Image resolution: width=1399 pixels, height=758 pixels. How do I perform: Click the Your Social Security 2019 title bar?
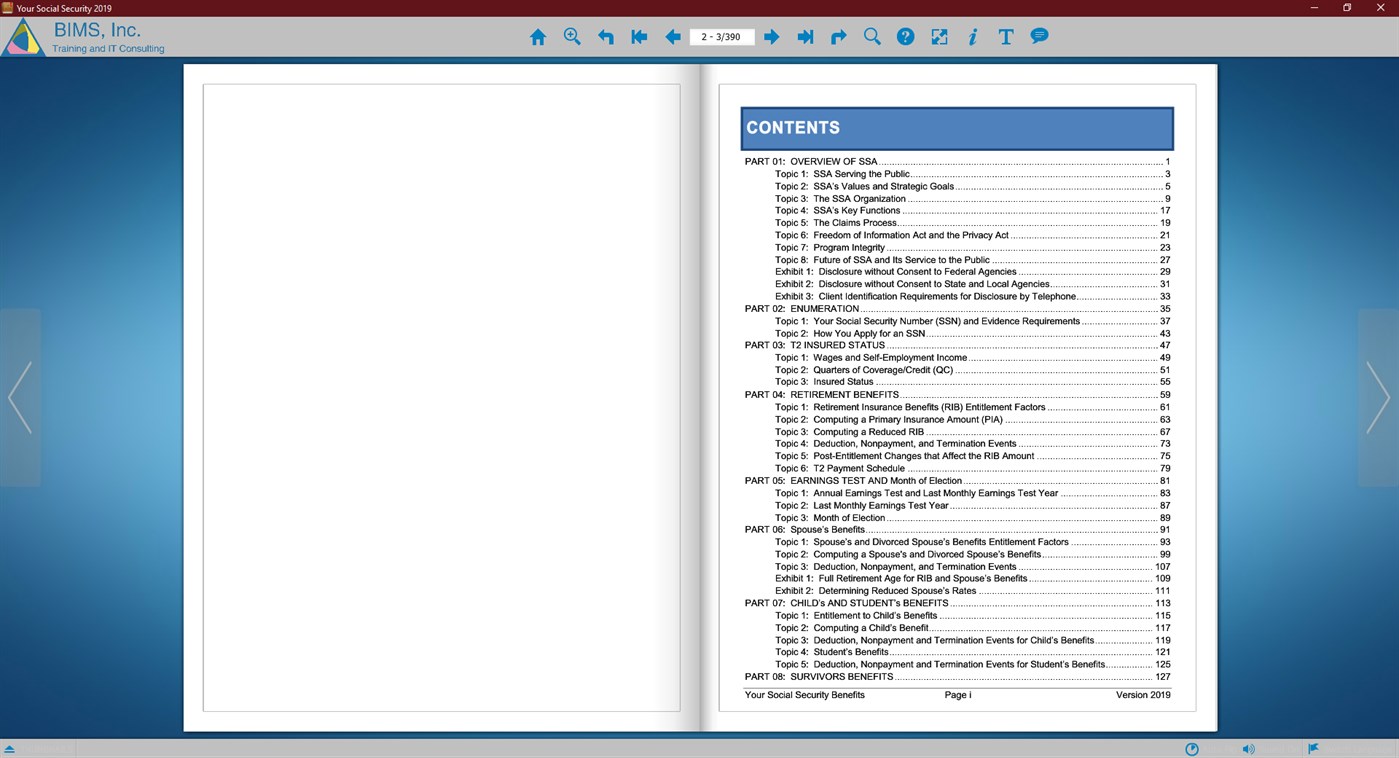(x=64, y=8)
